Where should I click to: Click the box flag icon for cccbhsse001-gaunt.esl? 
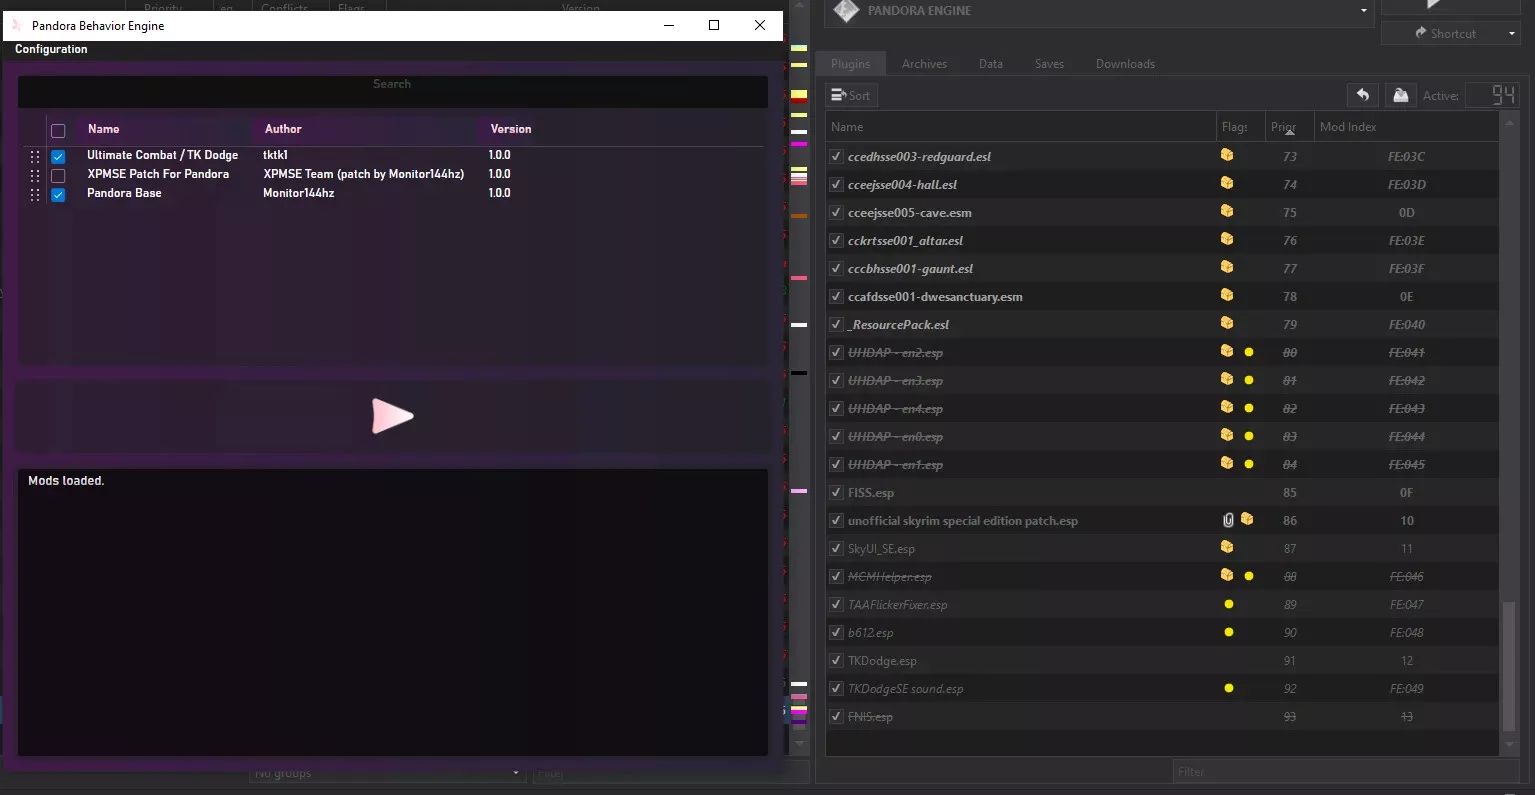(x=1227, y=267)
